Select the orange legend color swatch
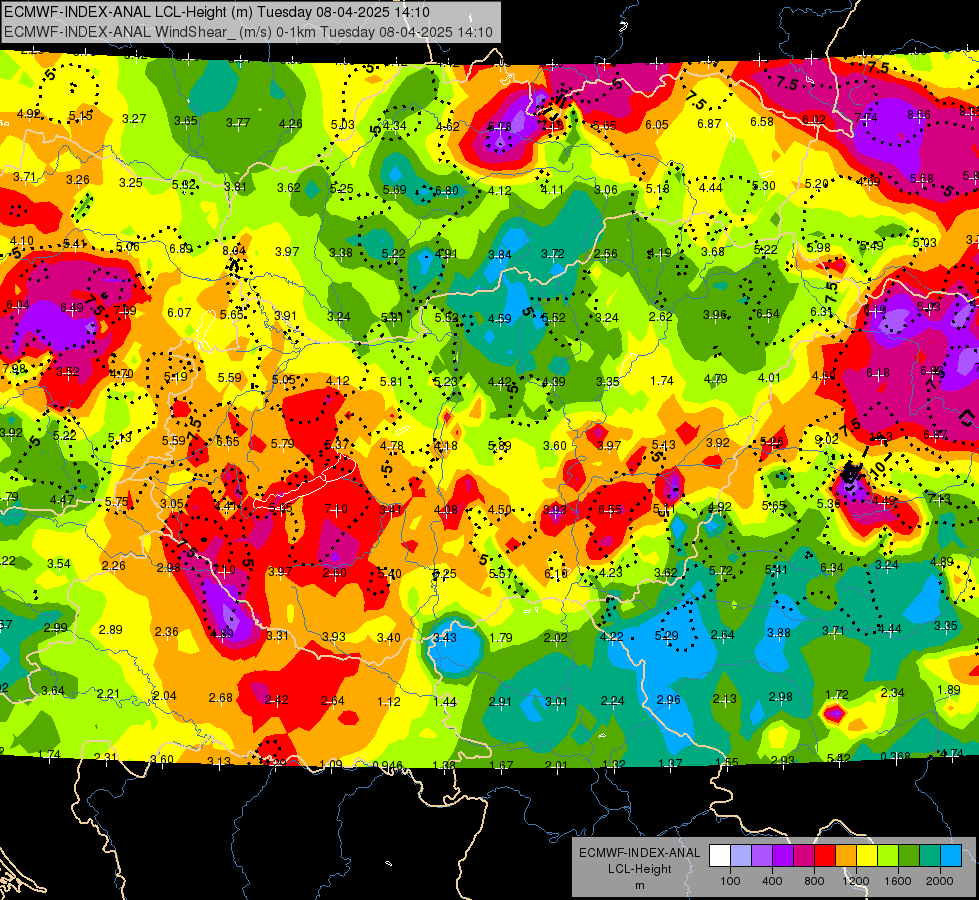Screen dimensions: 979x900 (x=846, y=856)
